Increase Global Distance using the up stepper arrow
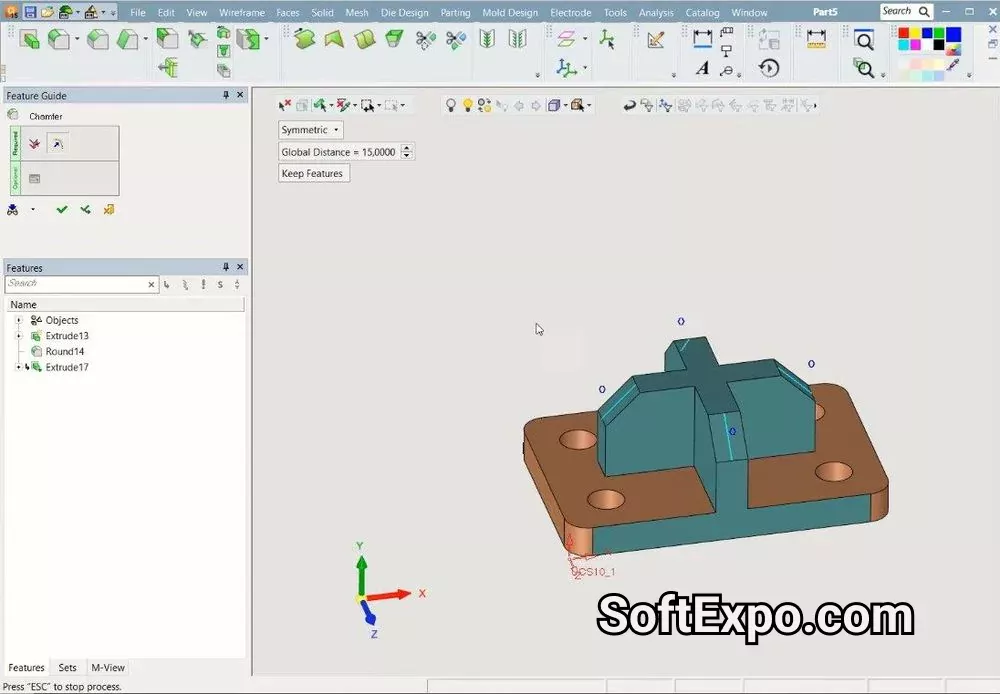The width and height of the screenshot is (1000, 694). [407, 147]
